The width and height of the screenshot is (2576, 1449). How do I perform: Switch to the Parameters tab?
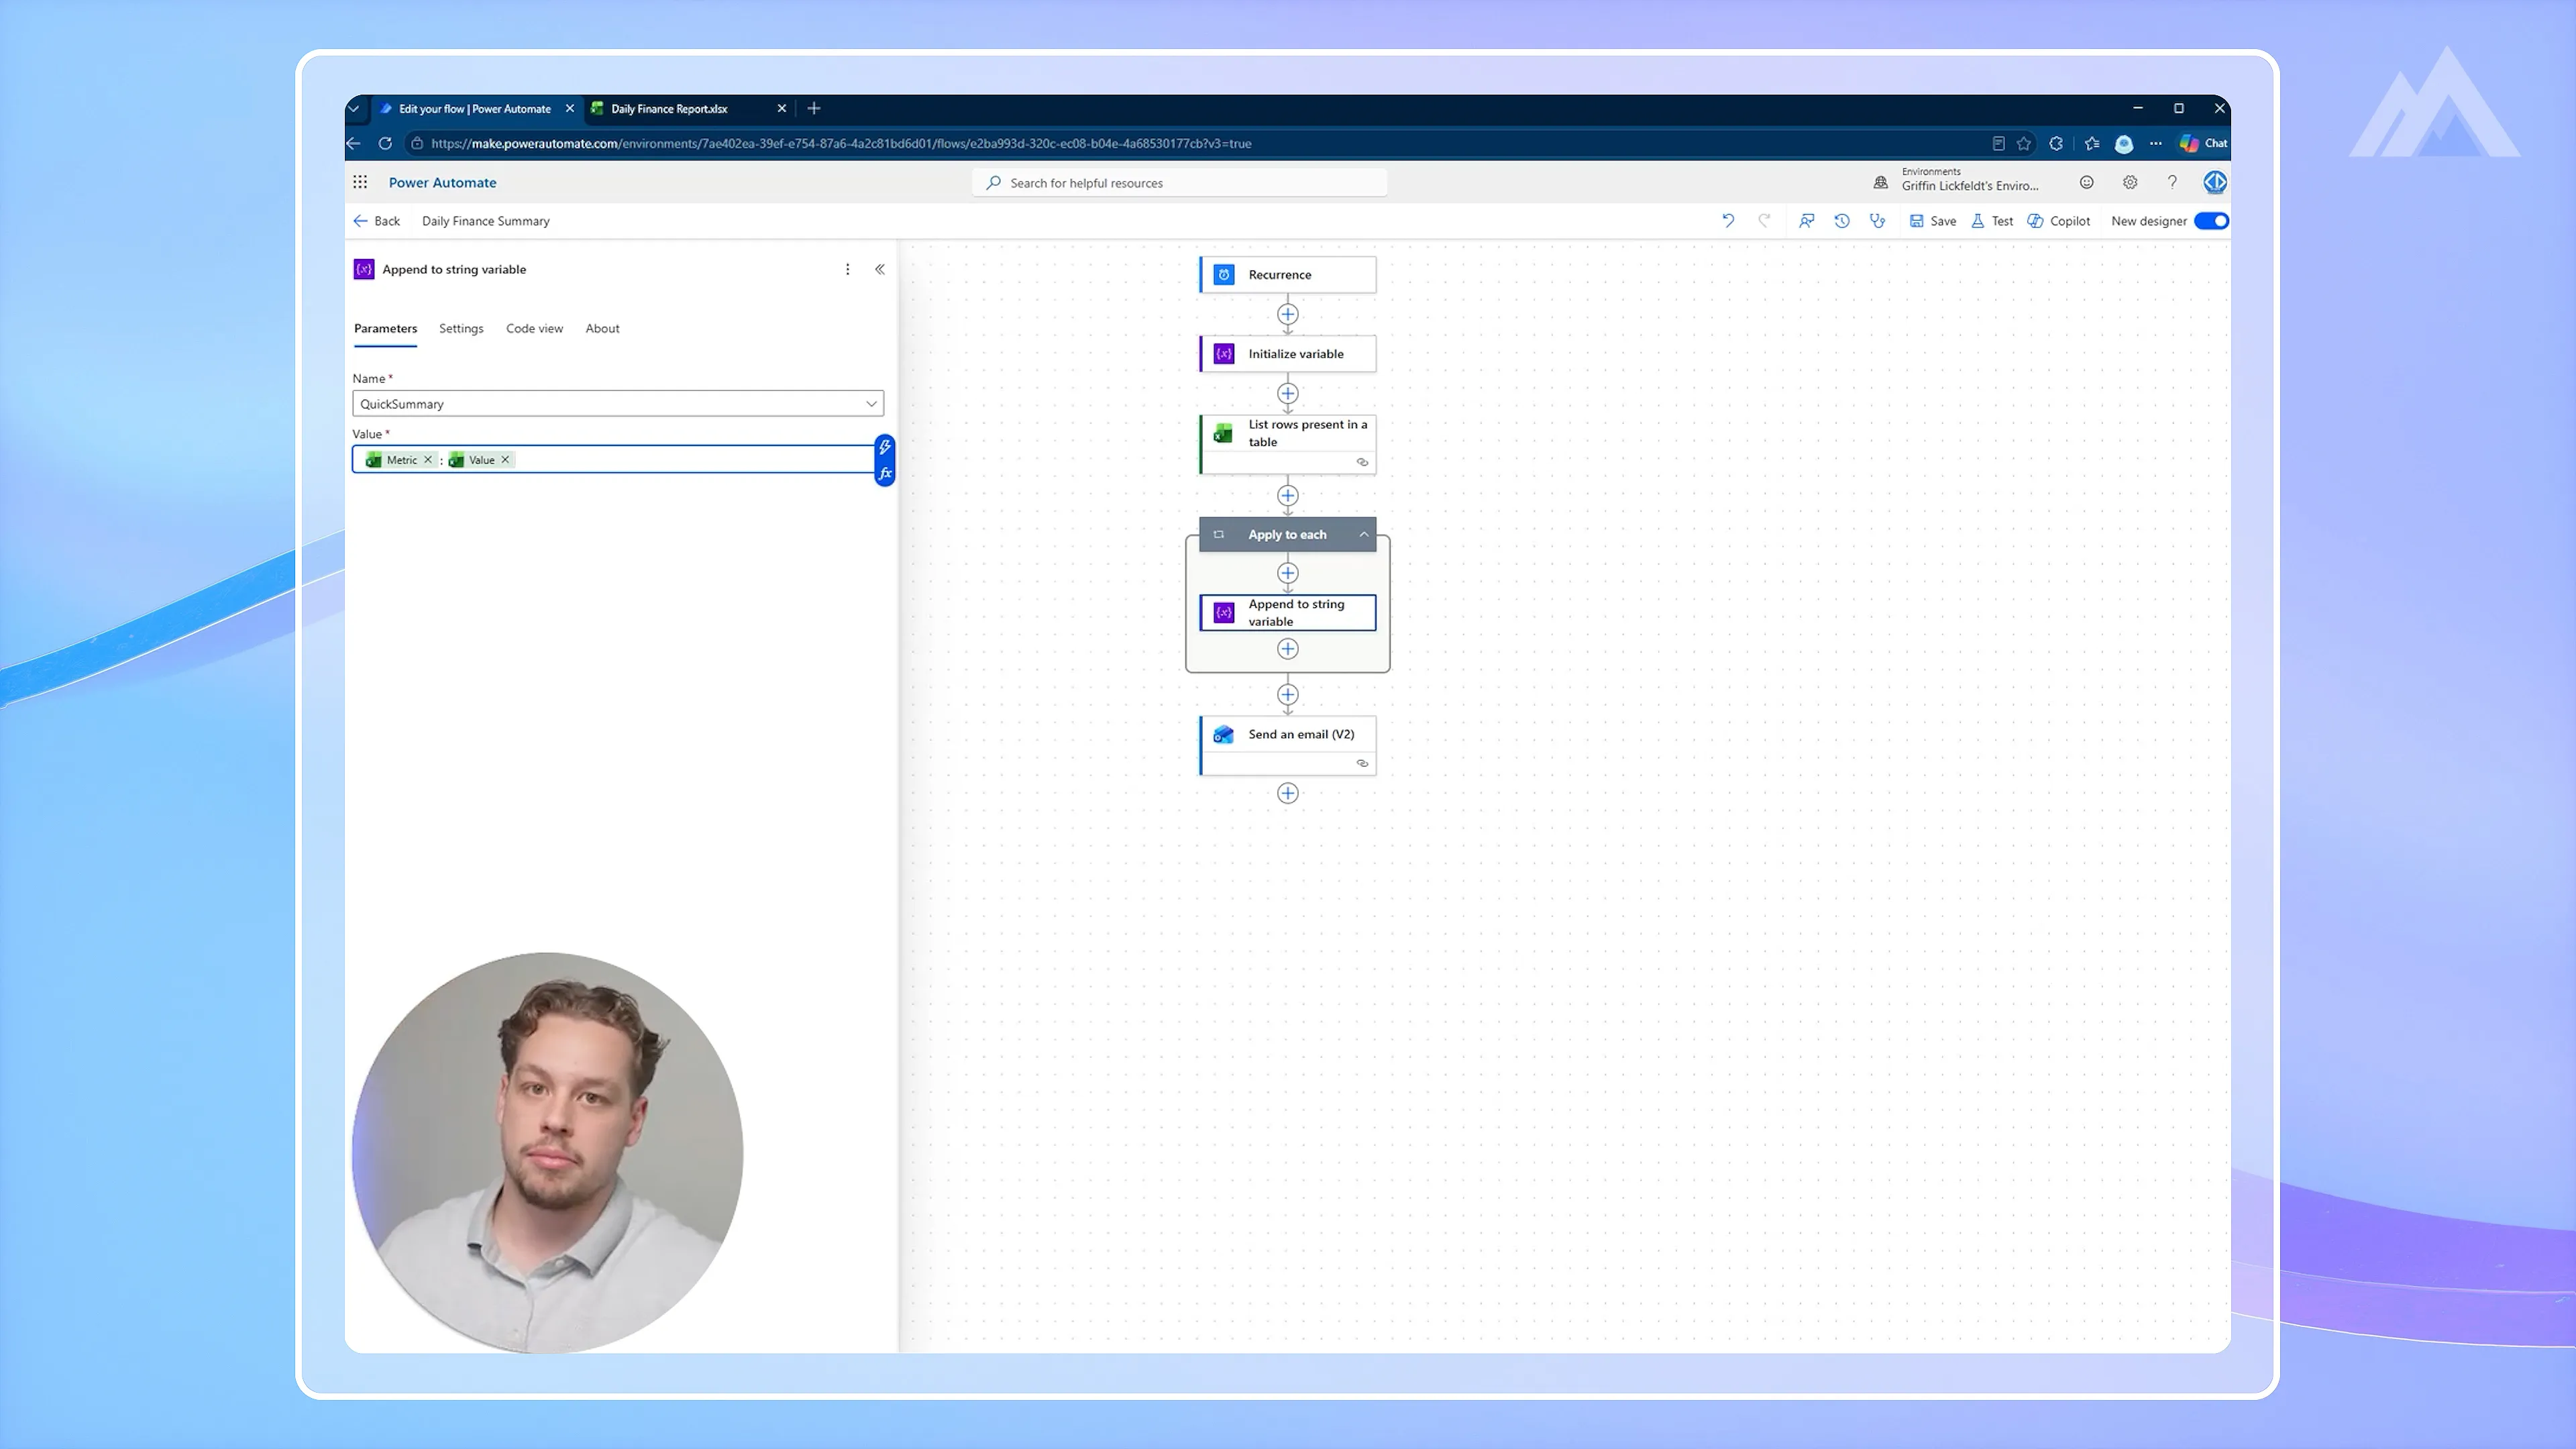click(x=385, y=329)
